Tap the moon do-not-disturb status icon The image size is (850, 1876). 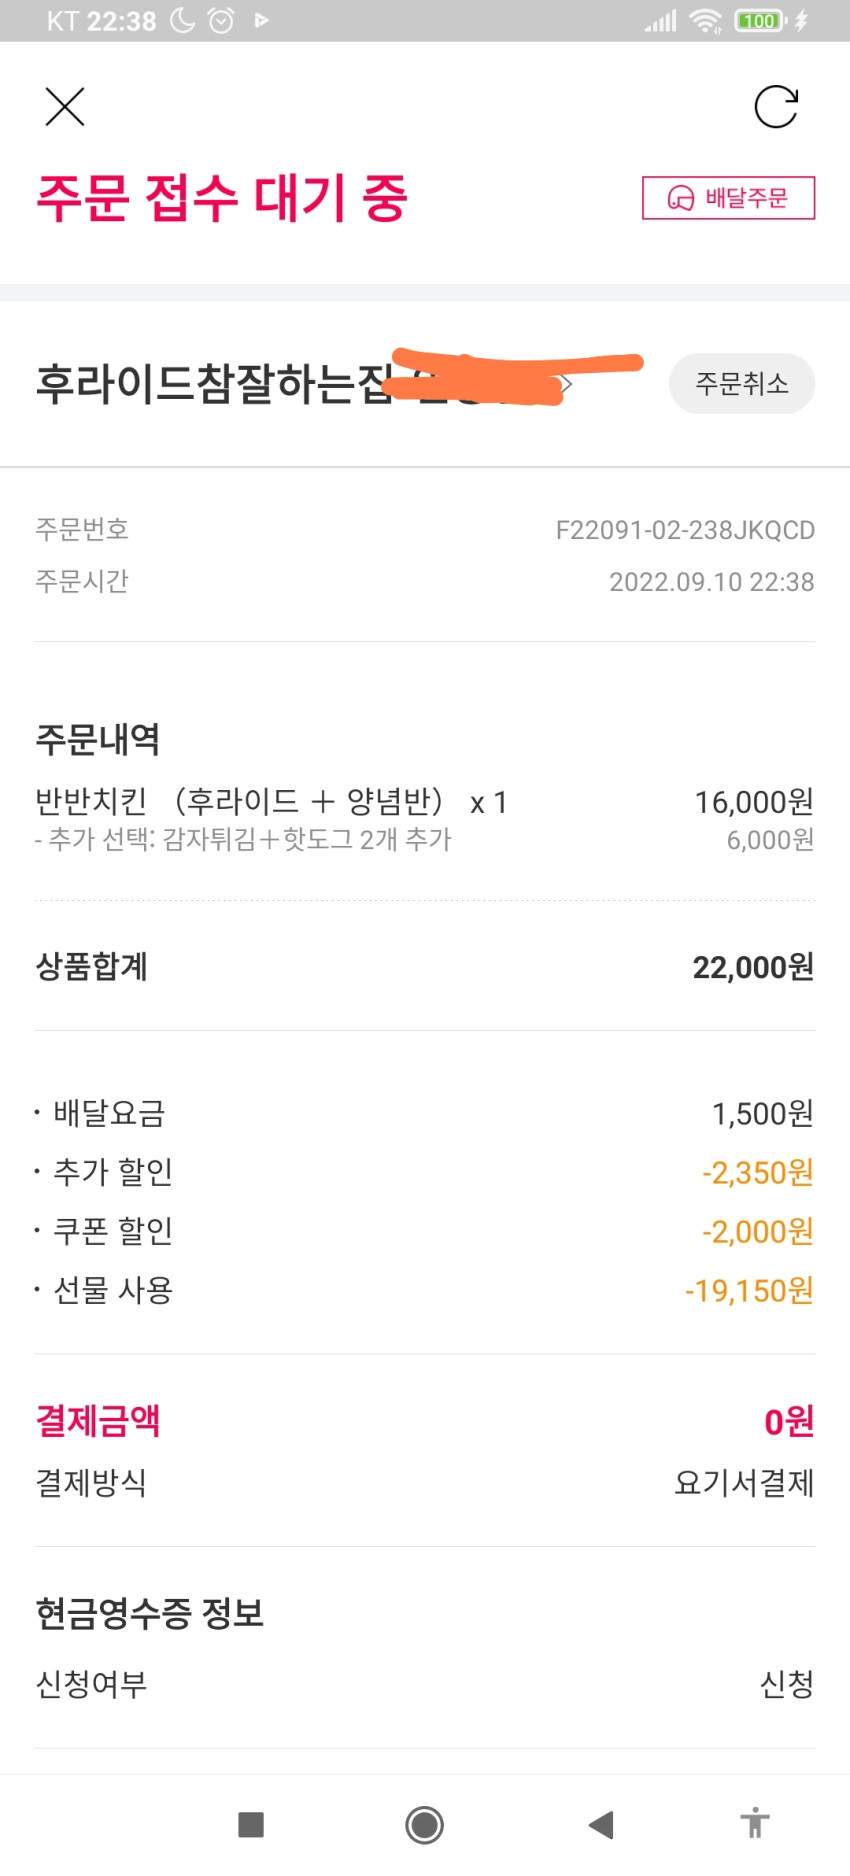coord(183,20)
